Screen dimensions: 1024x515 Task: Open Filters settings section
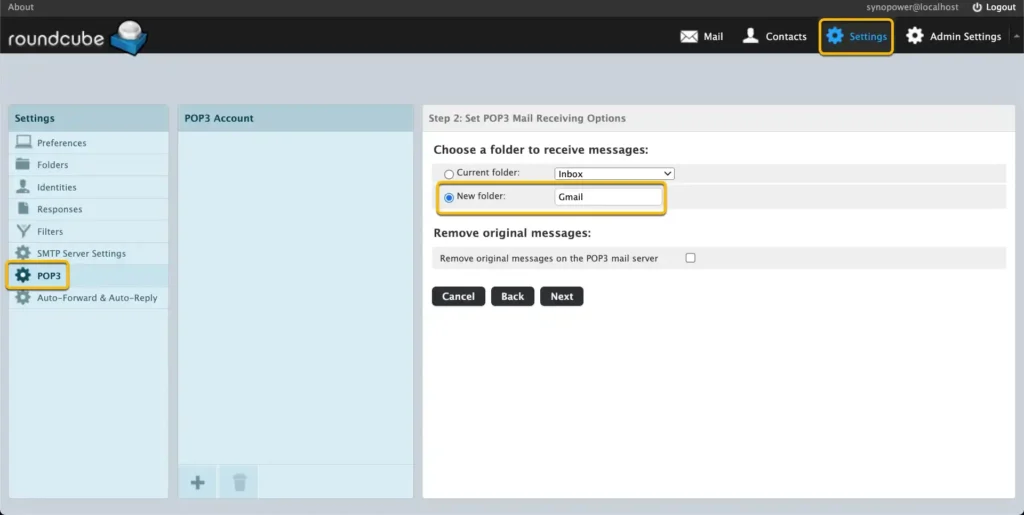tap(88, 231)
